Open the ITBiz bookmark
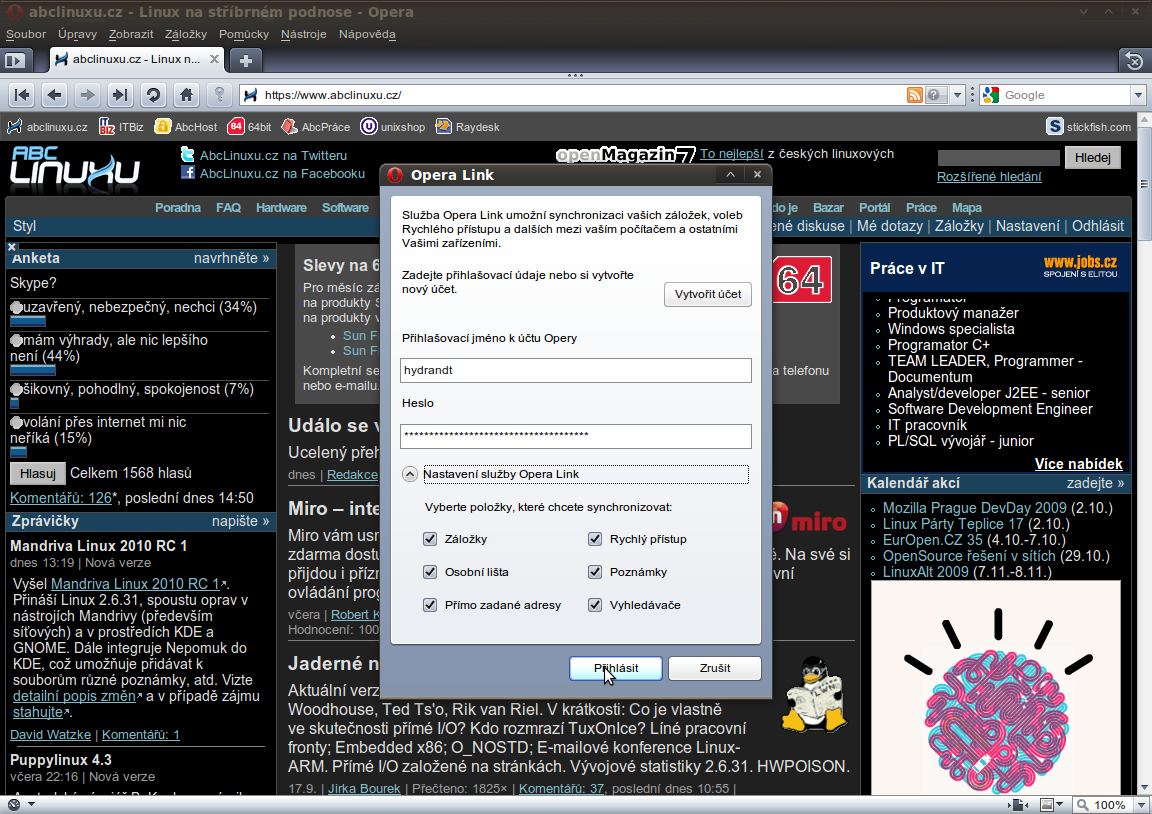 coord(121,127)
